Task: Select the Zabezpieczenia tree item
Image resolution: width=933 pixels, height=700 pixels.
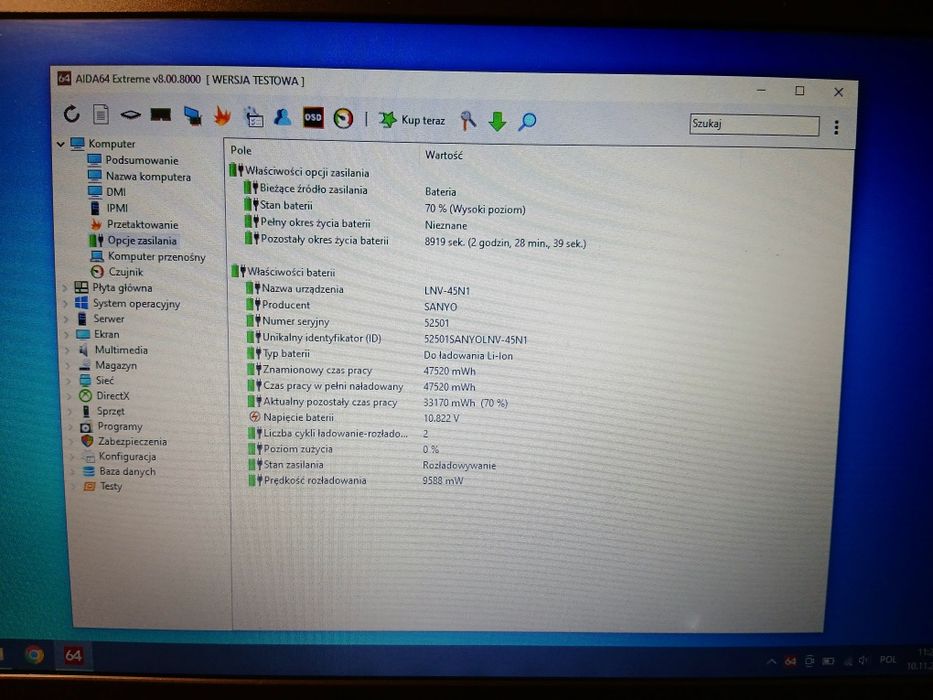Action: coord(132,442)
